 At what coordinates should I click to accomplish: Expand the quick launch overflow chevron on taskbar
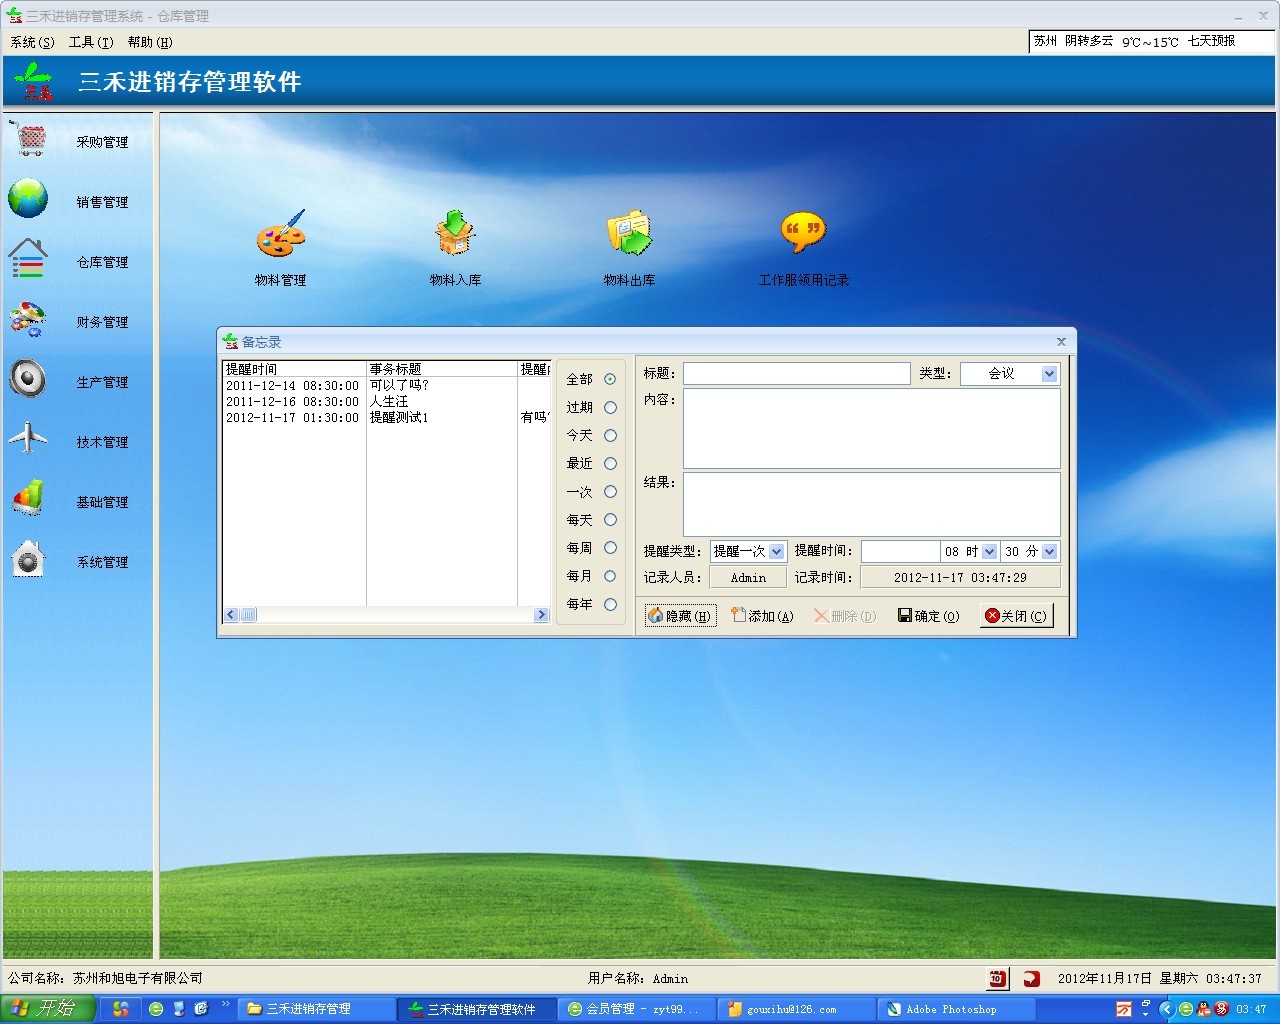225,1005
